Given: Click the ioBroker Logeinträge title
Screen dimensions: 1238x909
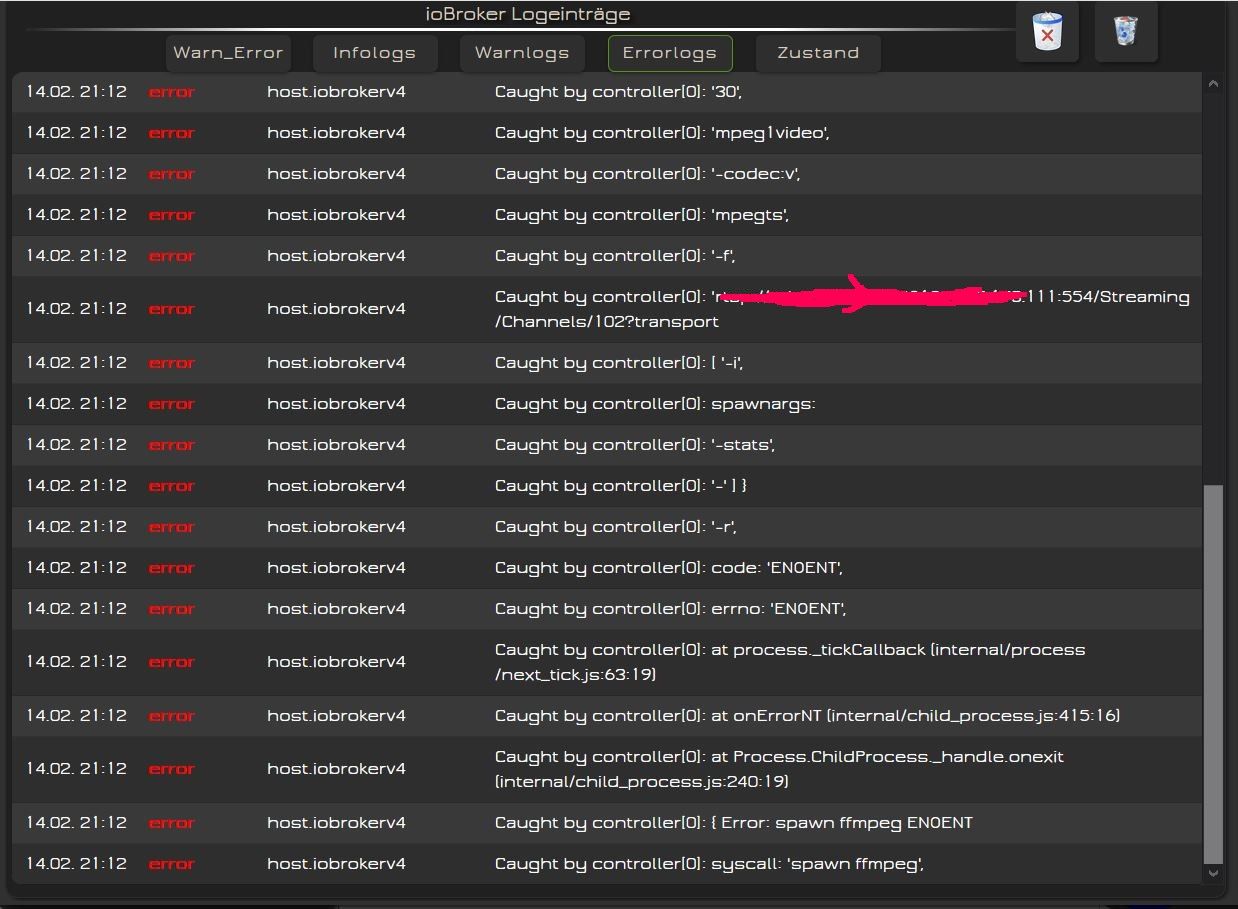Looking at the screenshot, I should coord(528,14).
